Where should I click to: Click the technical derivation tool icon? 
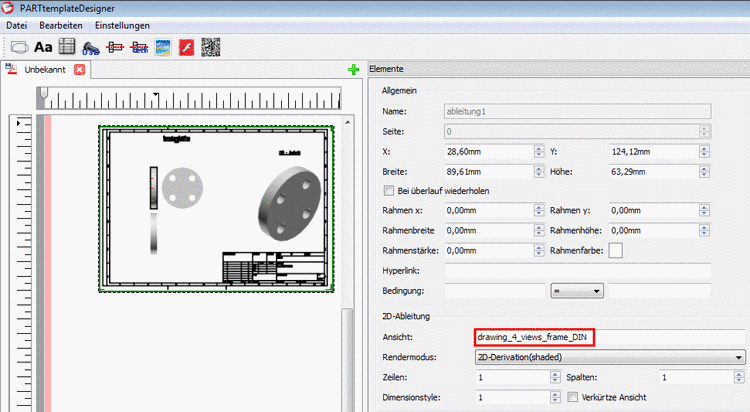(139, 47)
